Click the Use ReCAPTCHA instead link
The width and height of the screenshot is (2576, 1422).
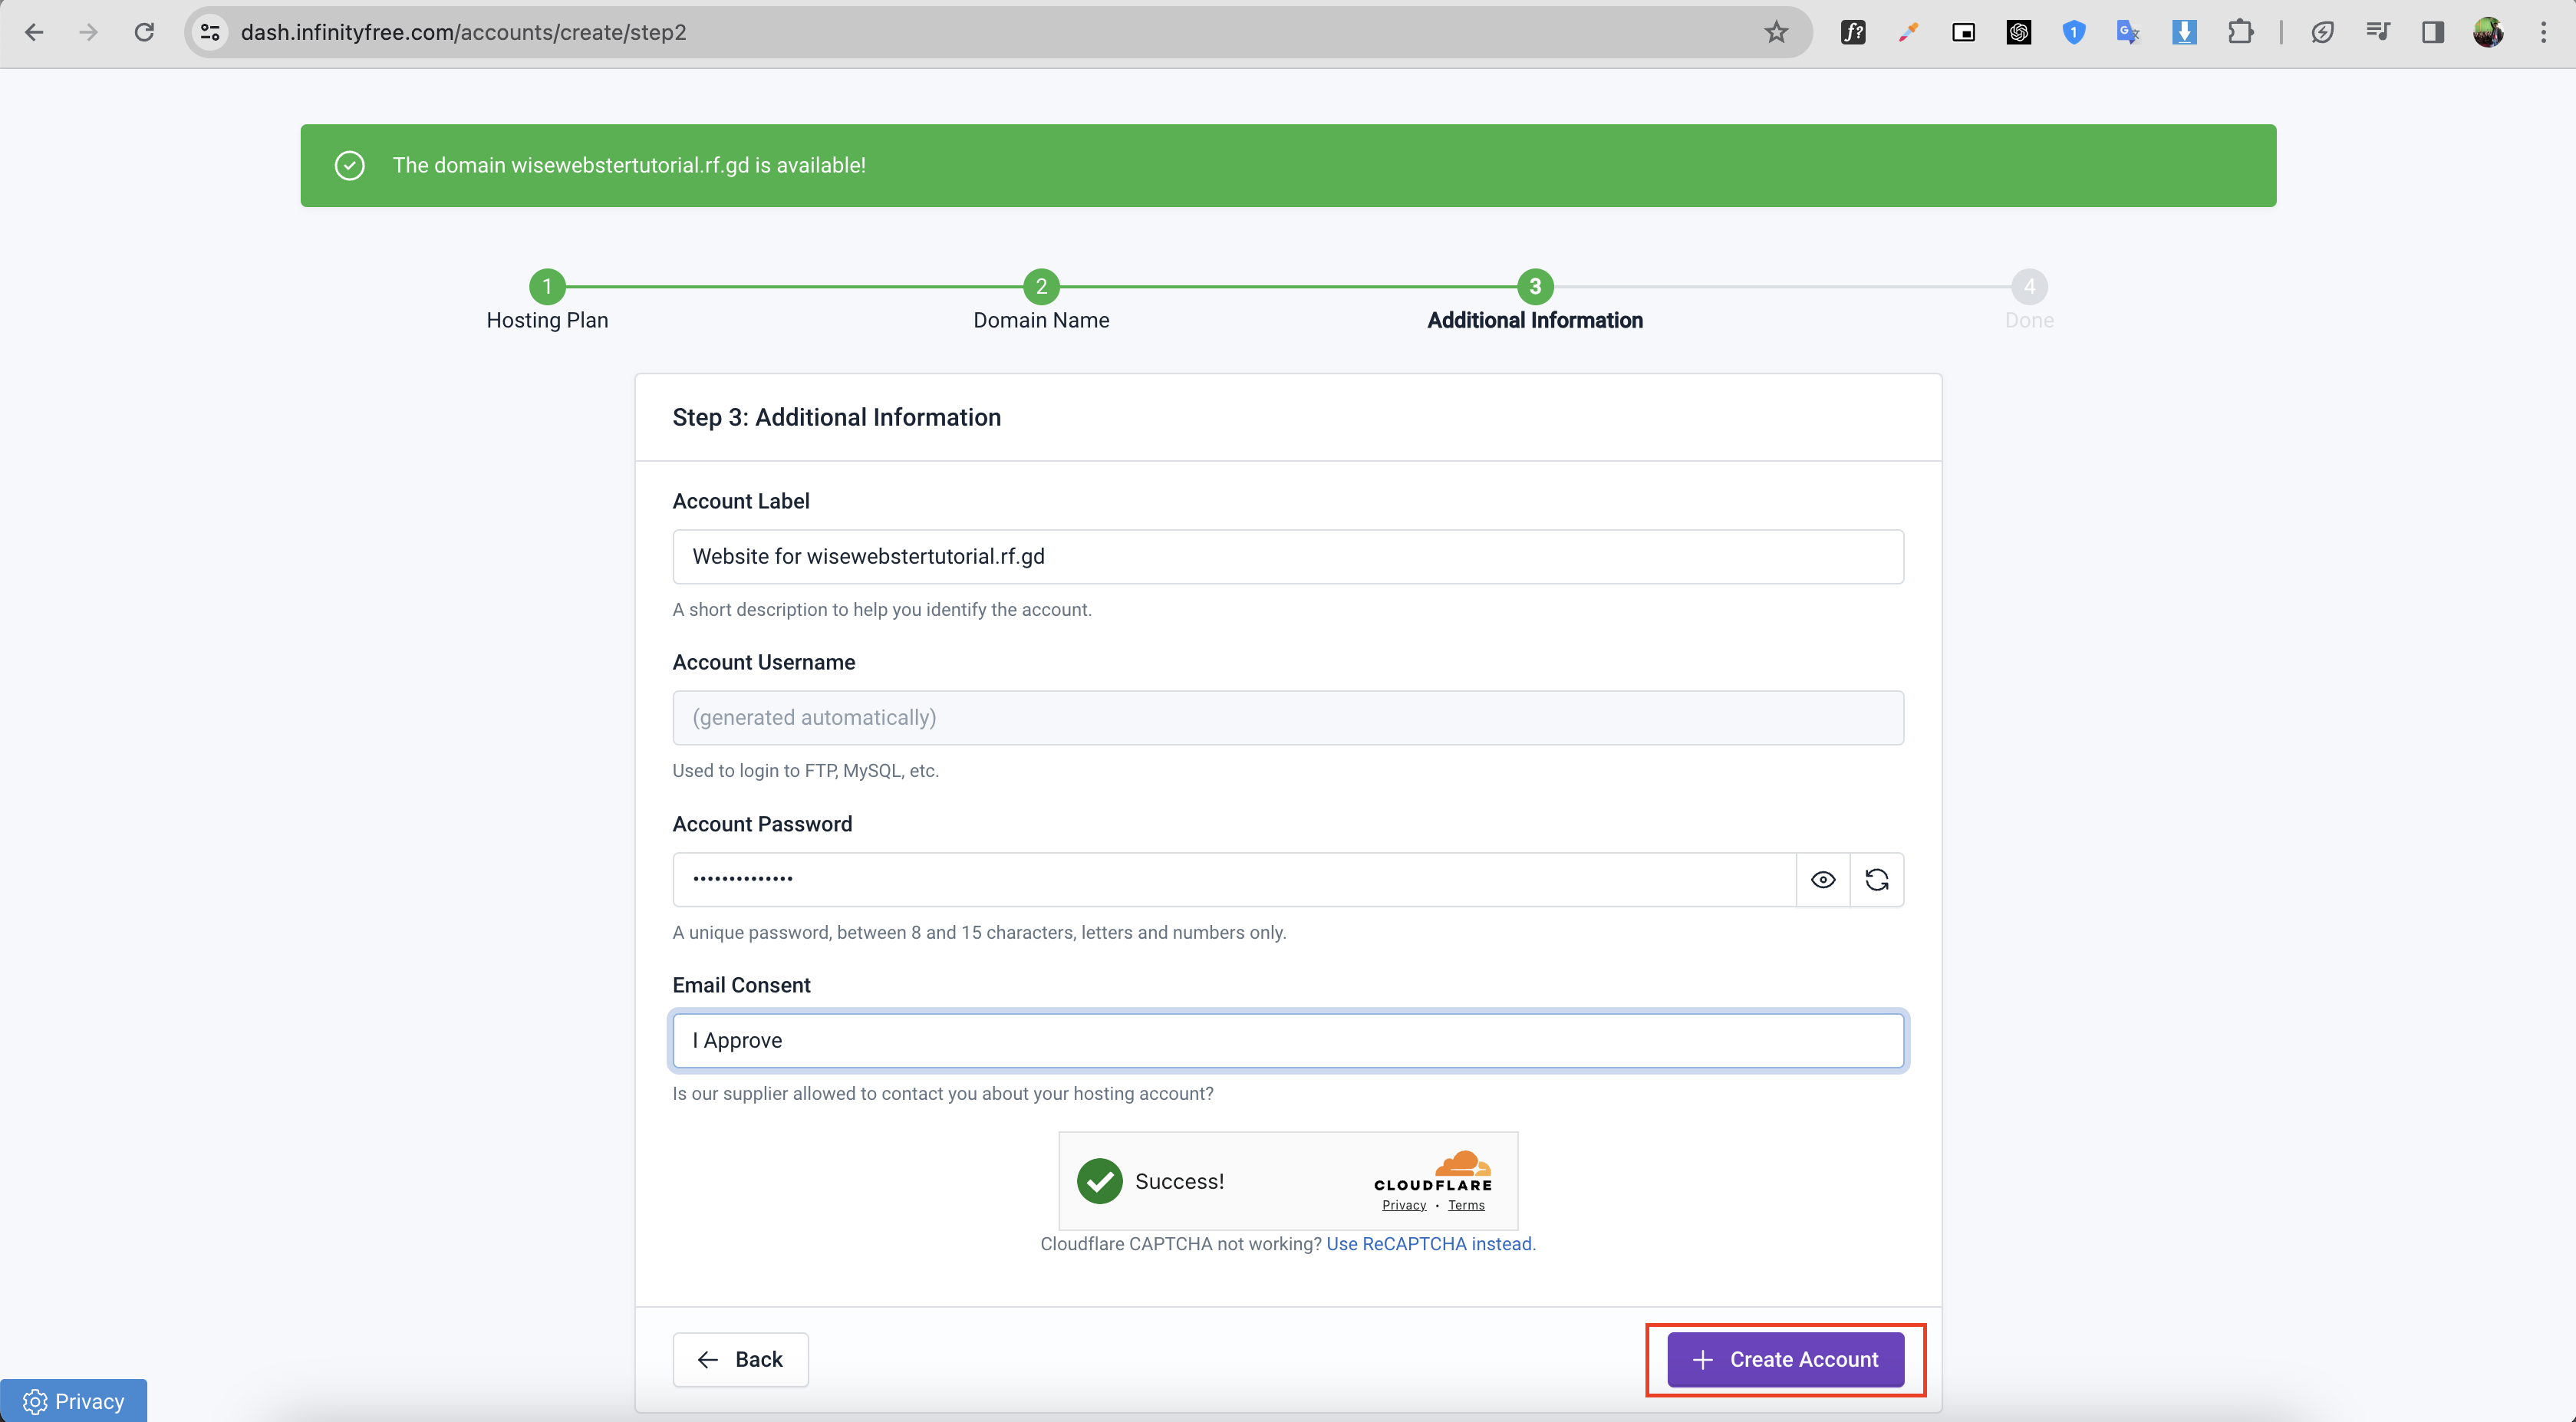(x=1429, y=1244)
